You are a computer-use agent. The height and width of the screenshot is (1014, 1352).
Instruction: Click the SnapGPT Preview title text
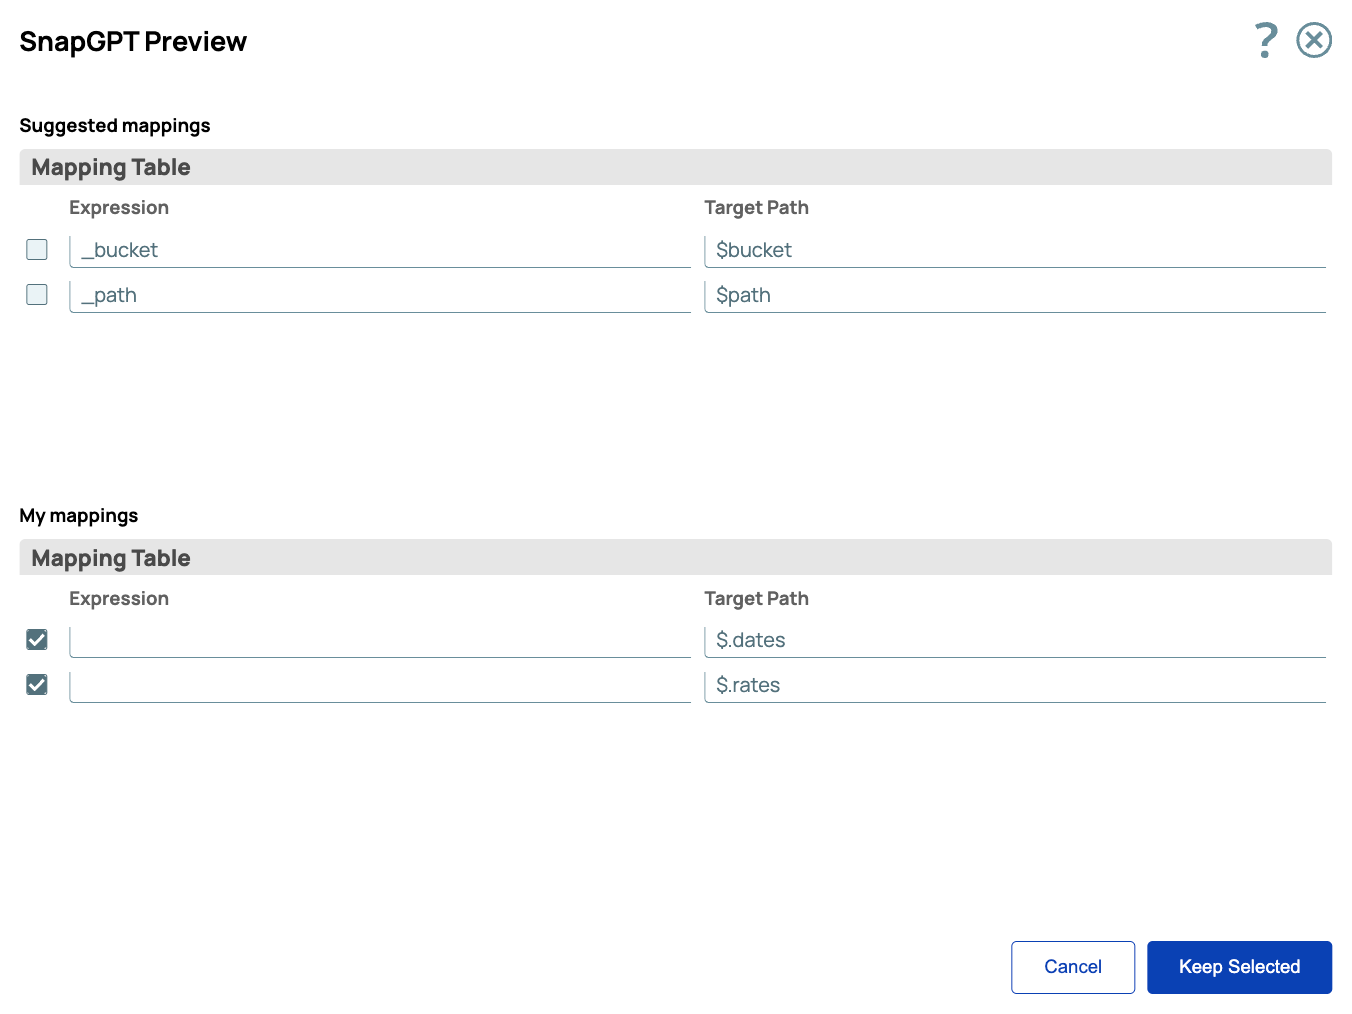[x=133, y=41]
